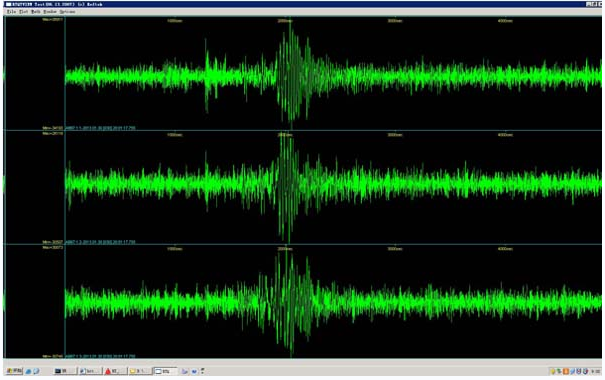Click the orange system tray icon

566,371
